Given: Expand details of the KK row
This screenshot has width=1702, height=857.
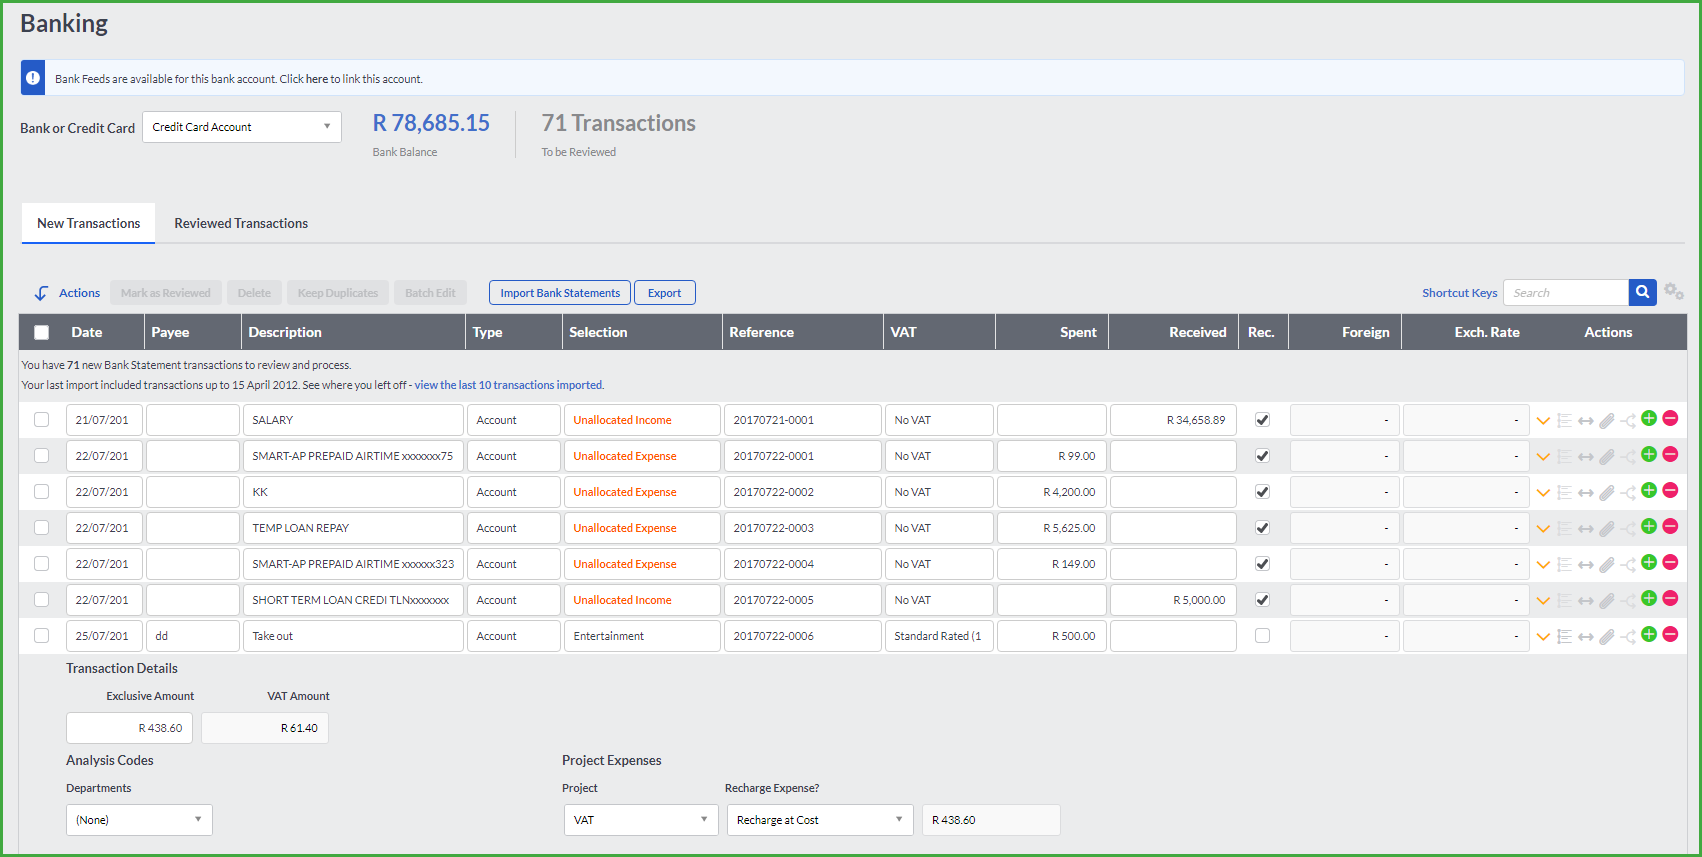Looking at the screenshot, I should [1543, 493].
